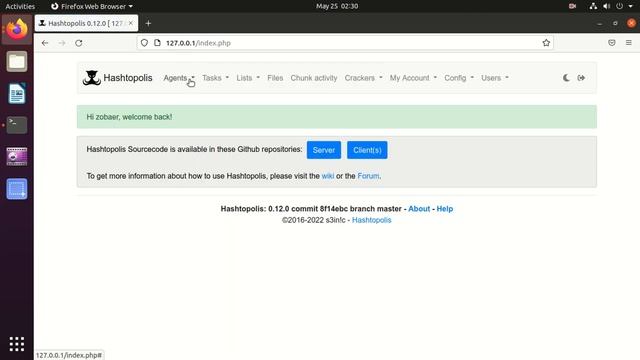Click the Client(s) repository button
The width and height of the screenshot is (640, 360).
pyautogui.click(x=367, y=150)
